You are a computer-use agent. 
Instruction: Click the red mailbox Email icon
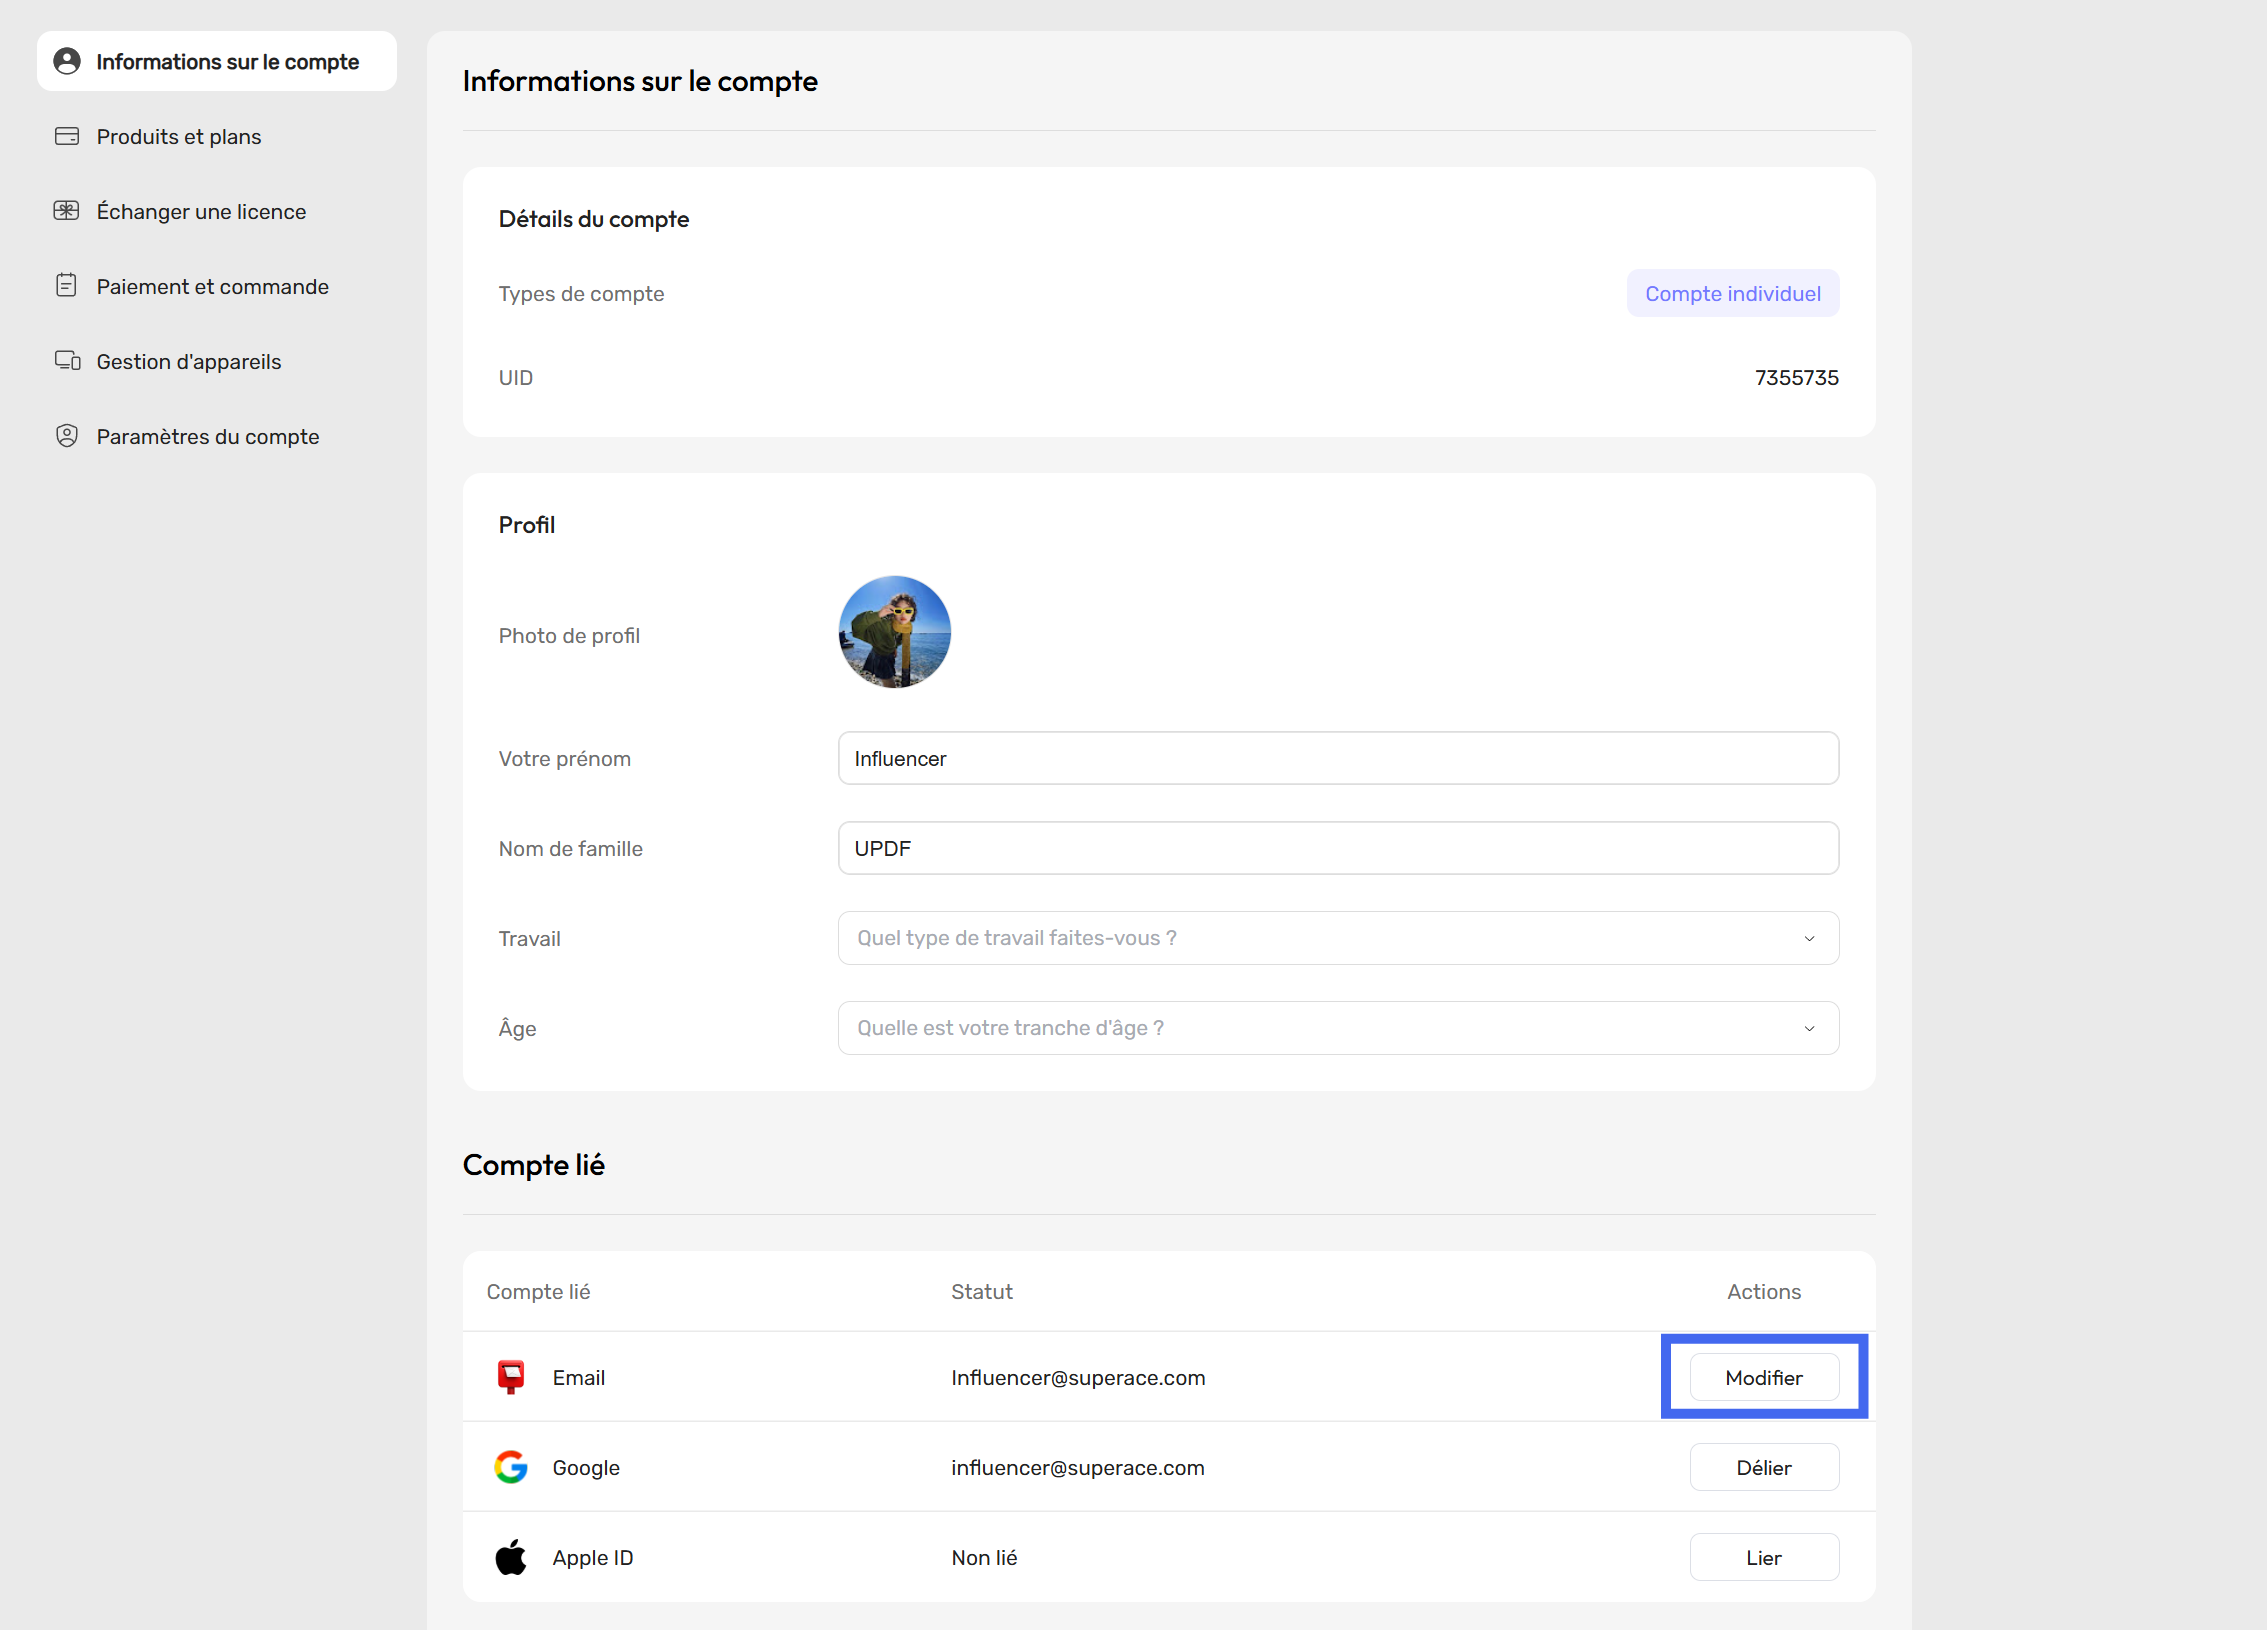[511, 1377]
